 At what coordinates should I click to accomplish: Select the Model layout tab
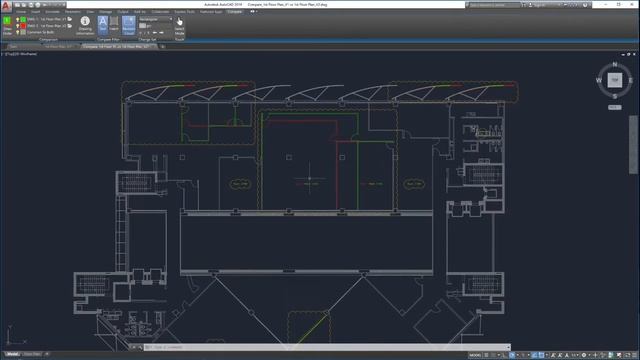(x=12, y=354)
